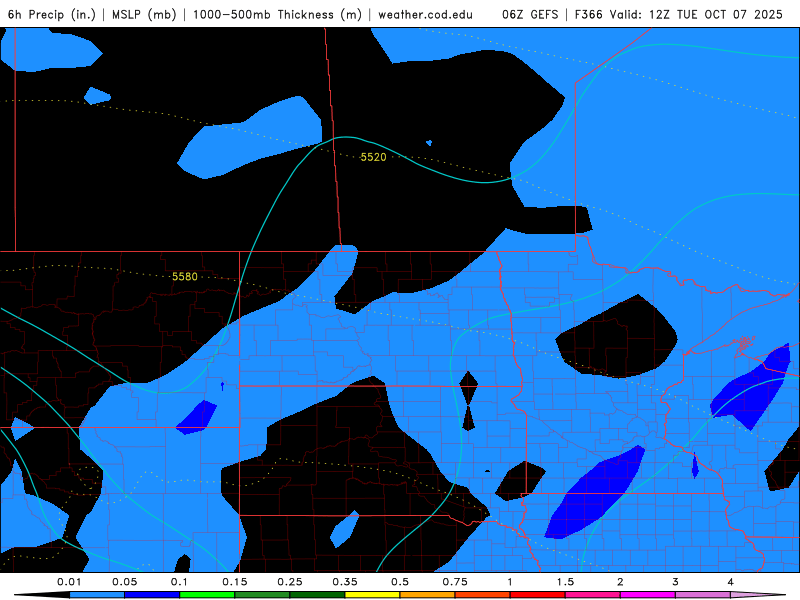The height and width of the screenshot is (600, 800).
Task: Click the yellow legend swatch
Action: click(x=372, y=595)
